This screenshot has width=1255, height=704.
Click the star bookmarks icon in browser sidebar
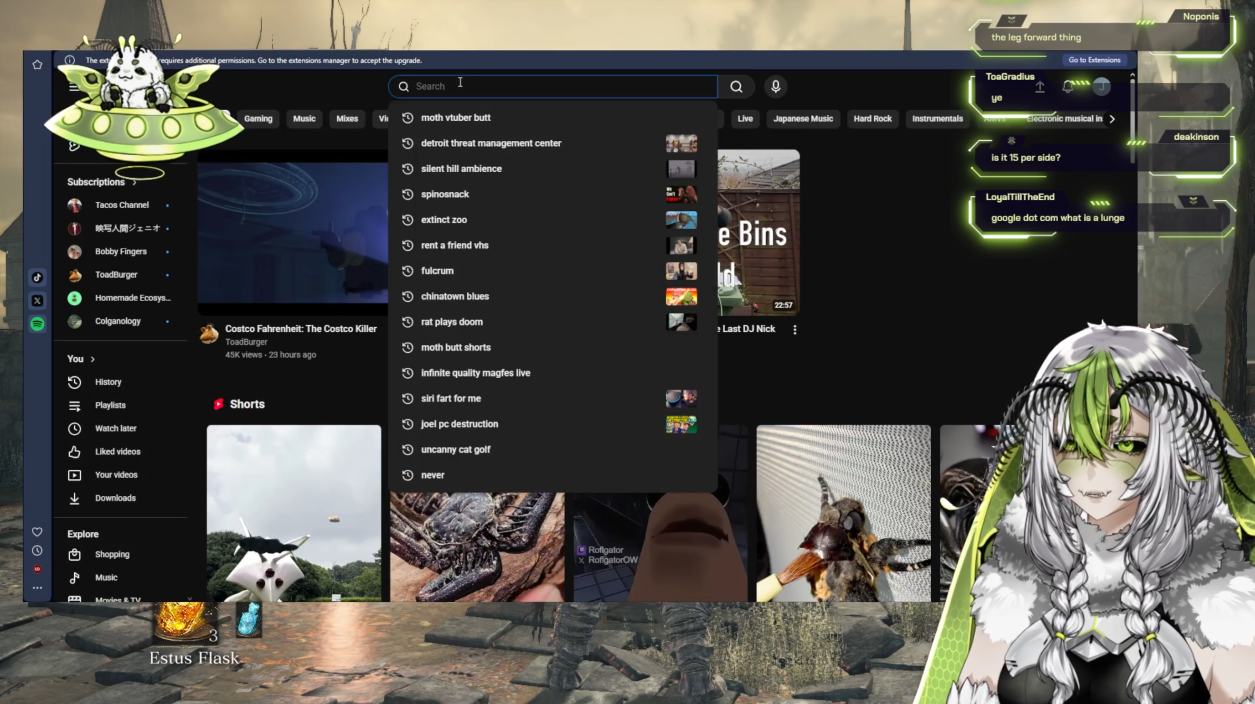click(x=37, y=64)
